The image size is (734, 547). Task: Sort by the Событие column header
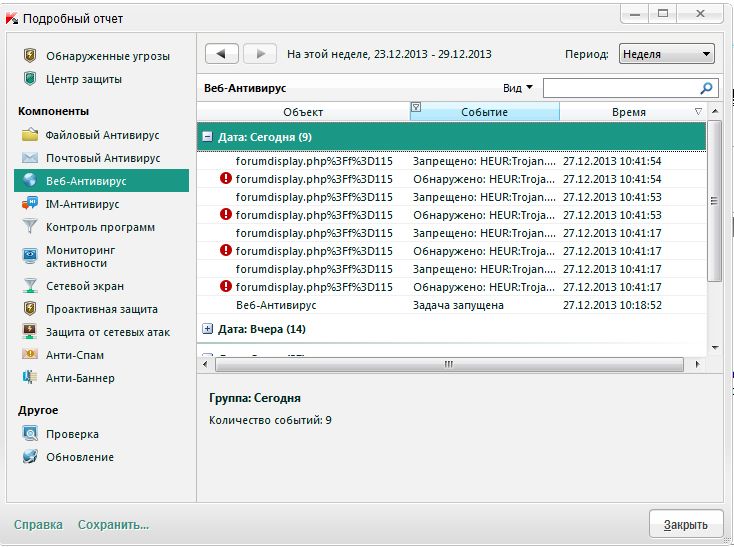484,112
